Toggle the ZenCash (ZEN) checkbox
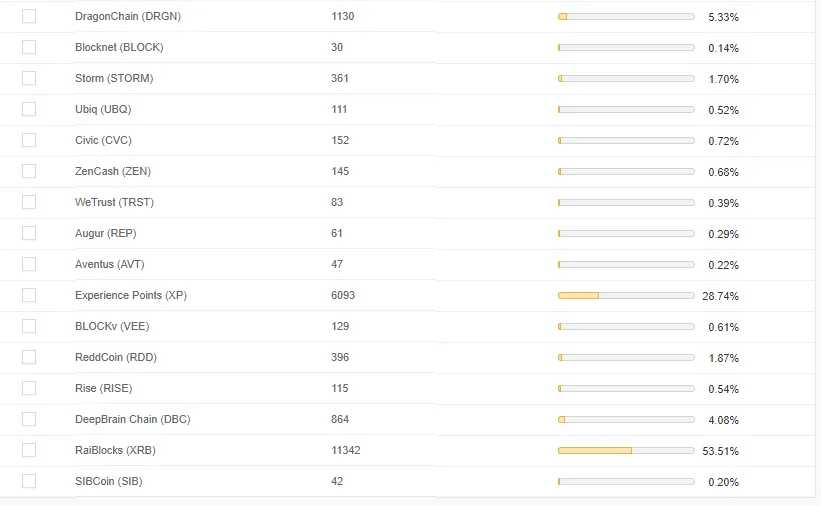 pos(28,171)
